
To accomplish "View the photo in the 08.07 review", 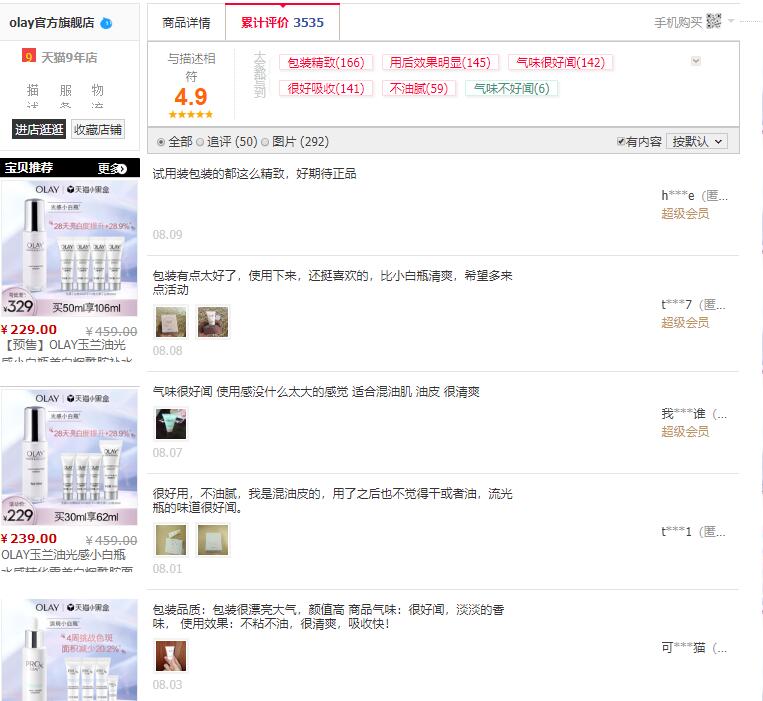I will coord(170,424).
